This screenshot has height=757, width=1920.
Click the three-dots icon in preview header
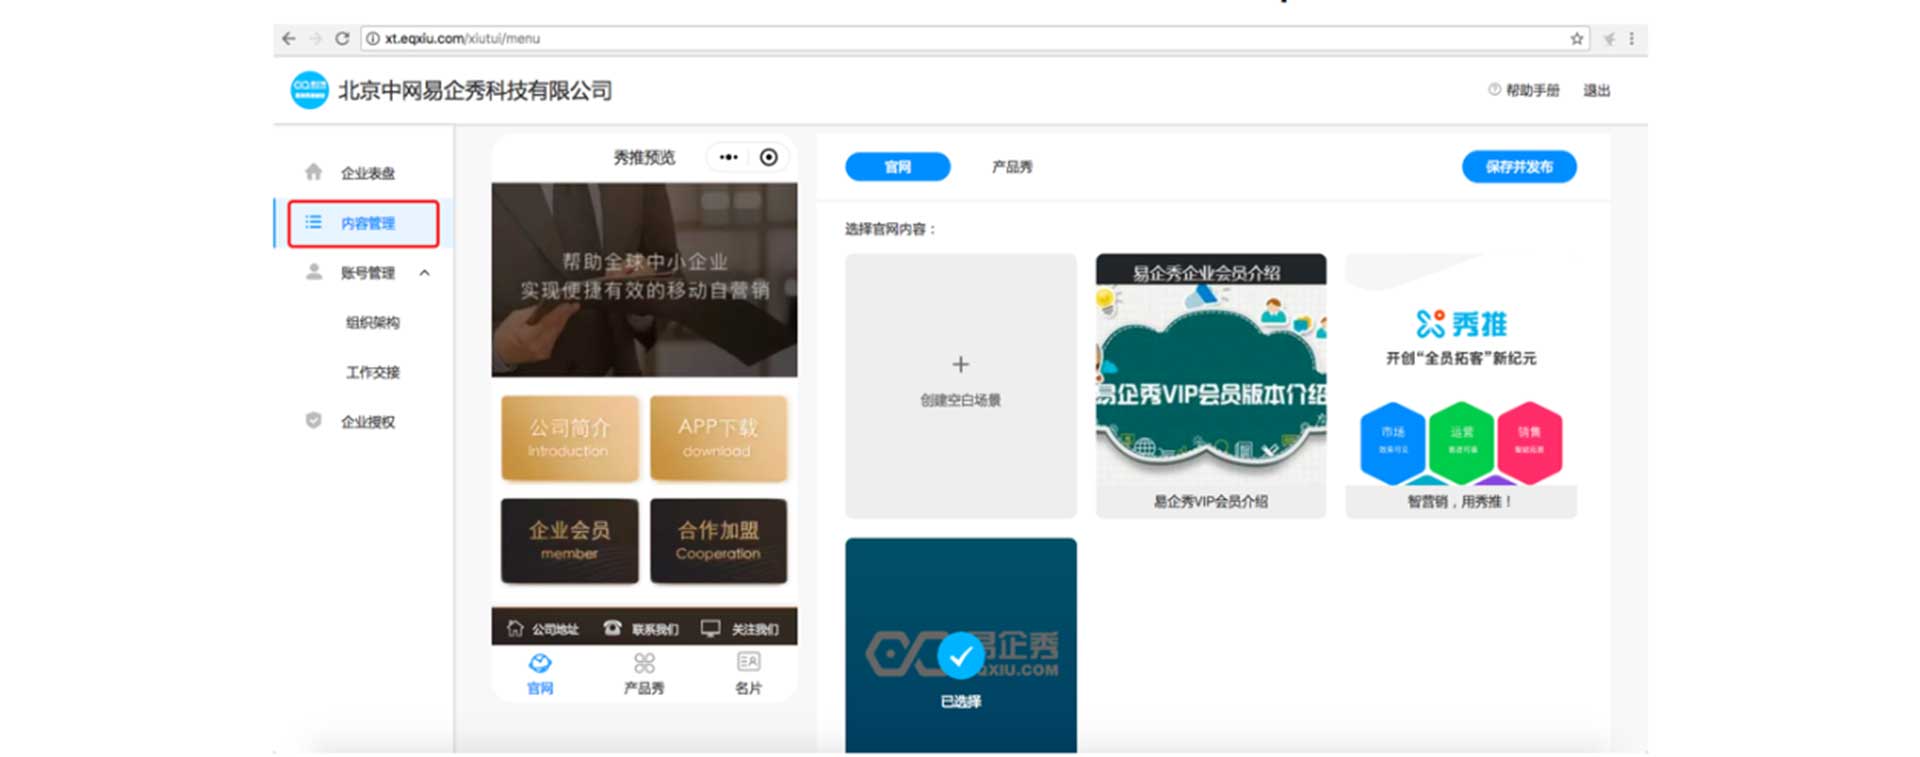coord(728,157)
